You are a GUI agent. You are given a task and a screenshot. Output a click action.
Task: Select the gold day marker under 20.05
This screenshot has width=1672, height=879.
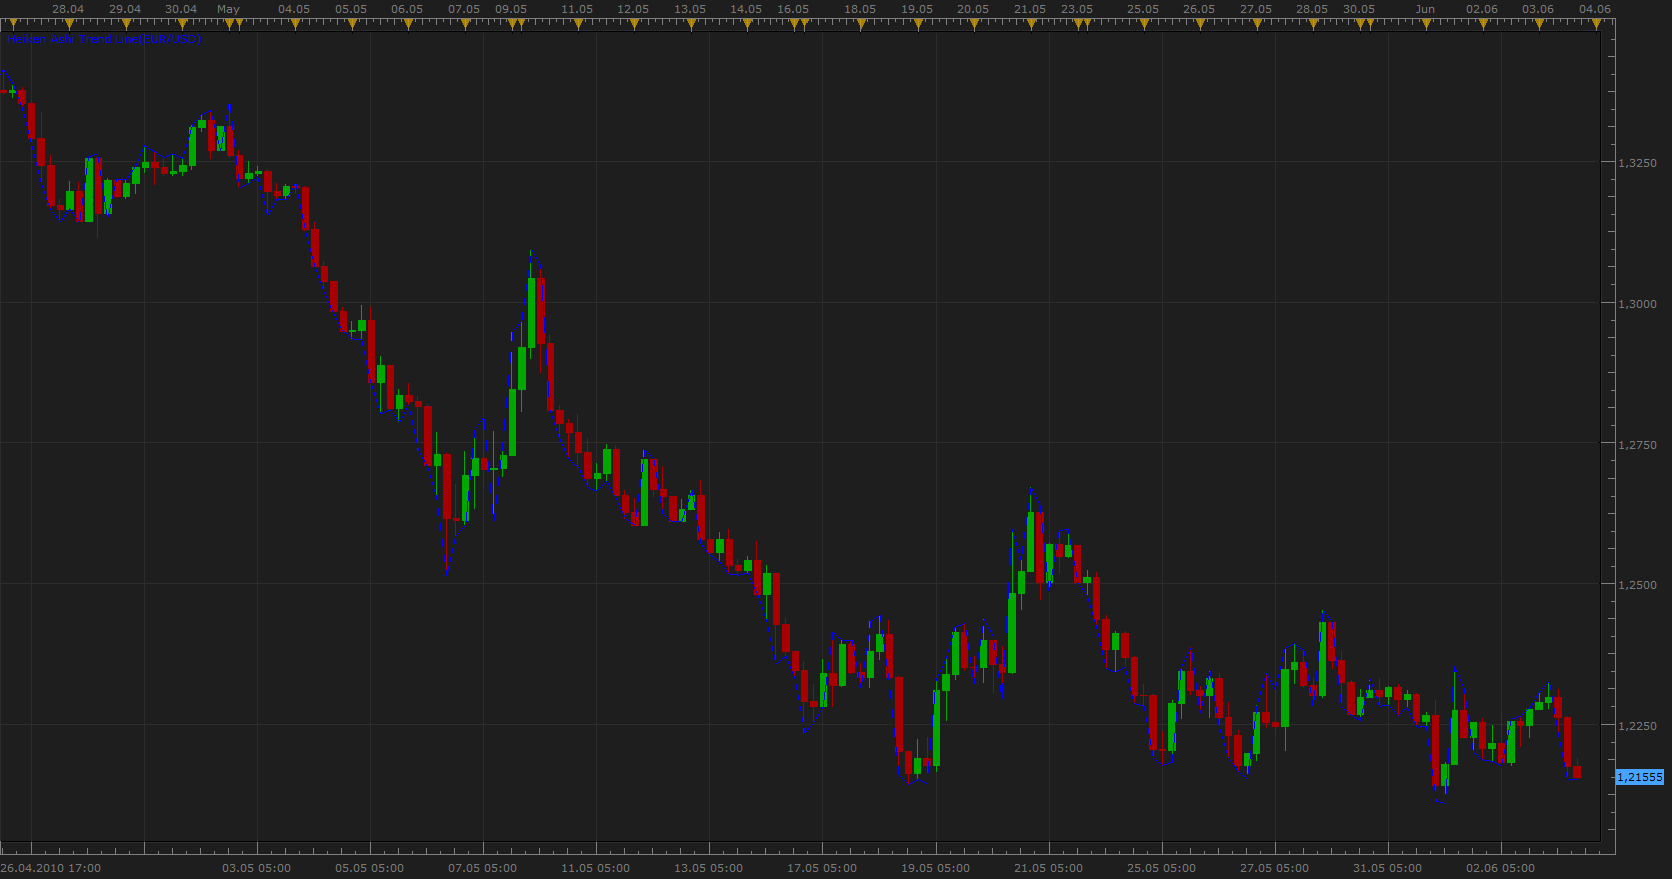(974, 24)
